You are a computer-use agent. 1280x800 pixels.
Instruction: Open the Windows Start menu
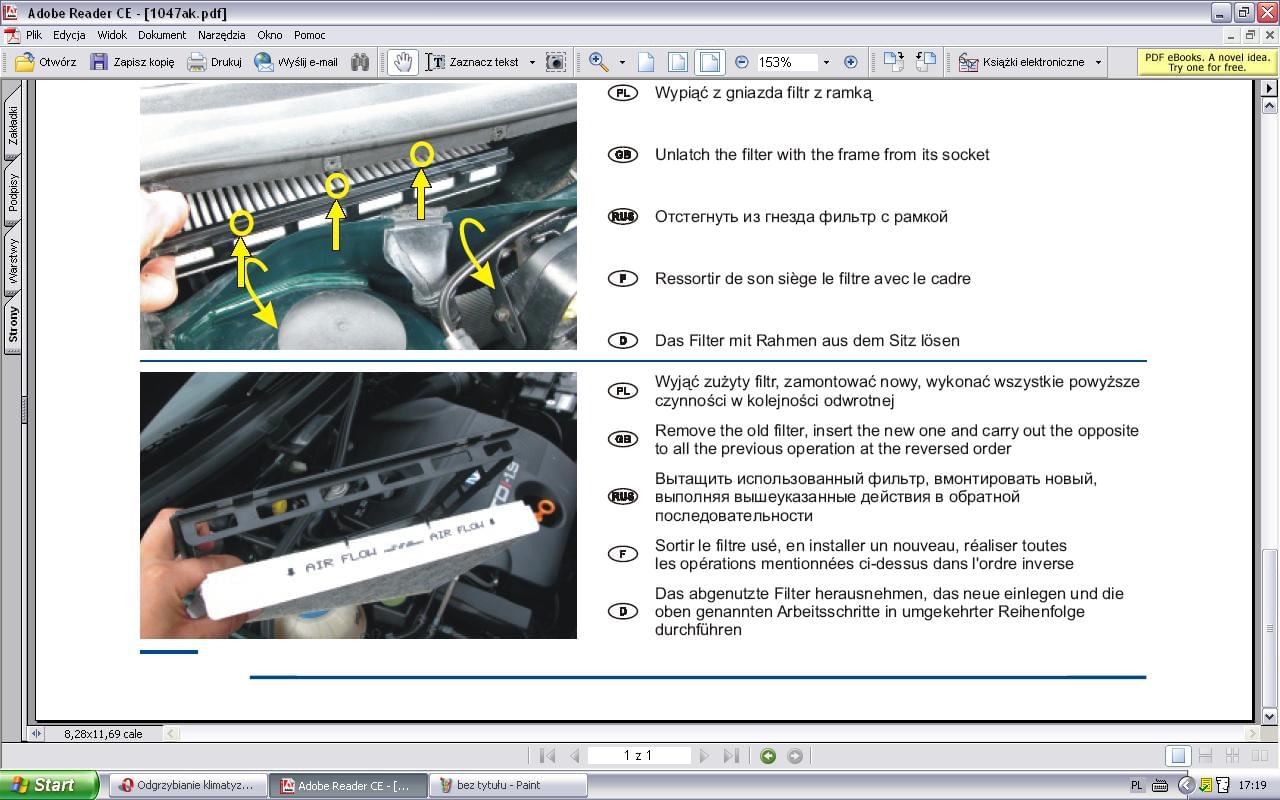[49, 785]
